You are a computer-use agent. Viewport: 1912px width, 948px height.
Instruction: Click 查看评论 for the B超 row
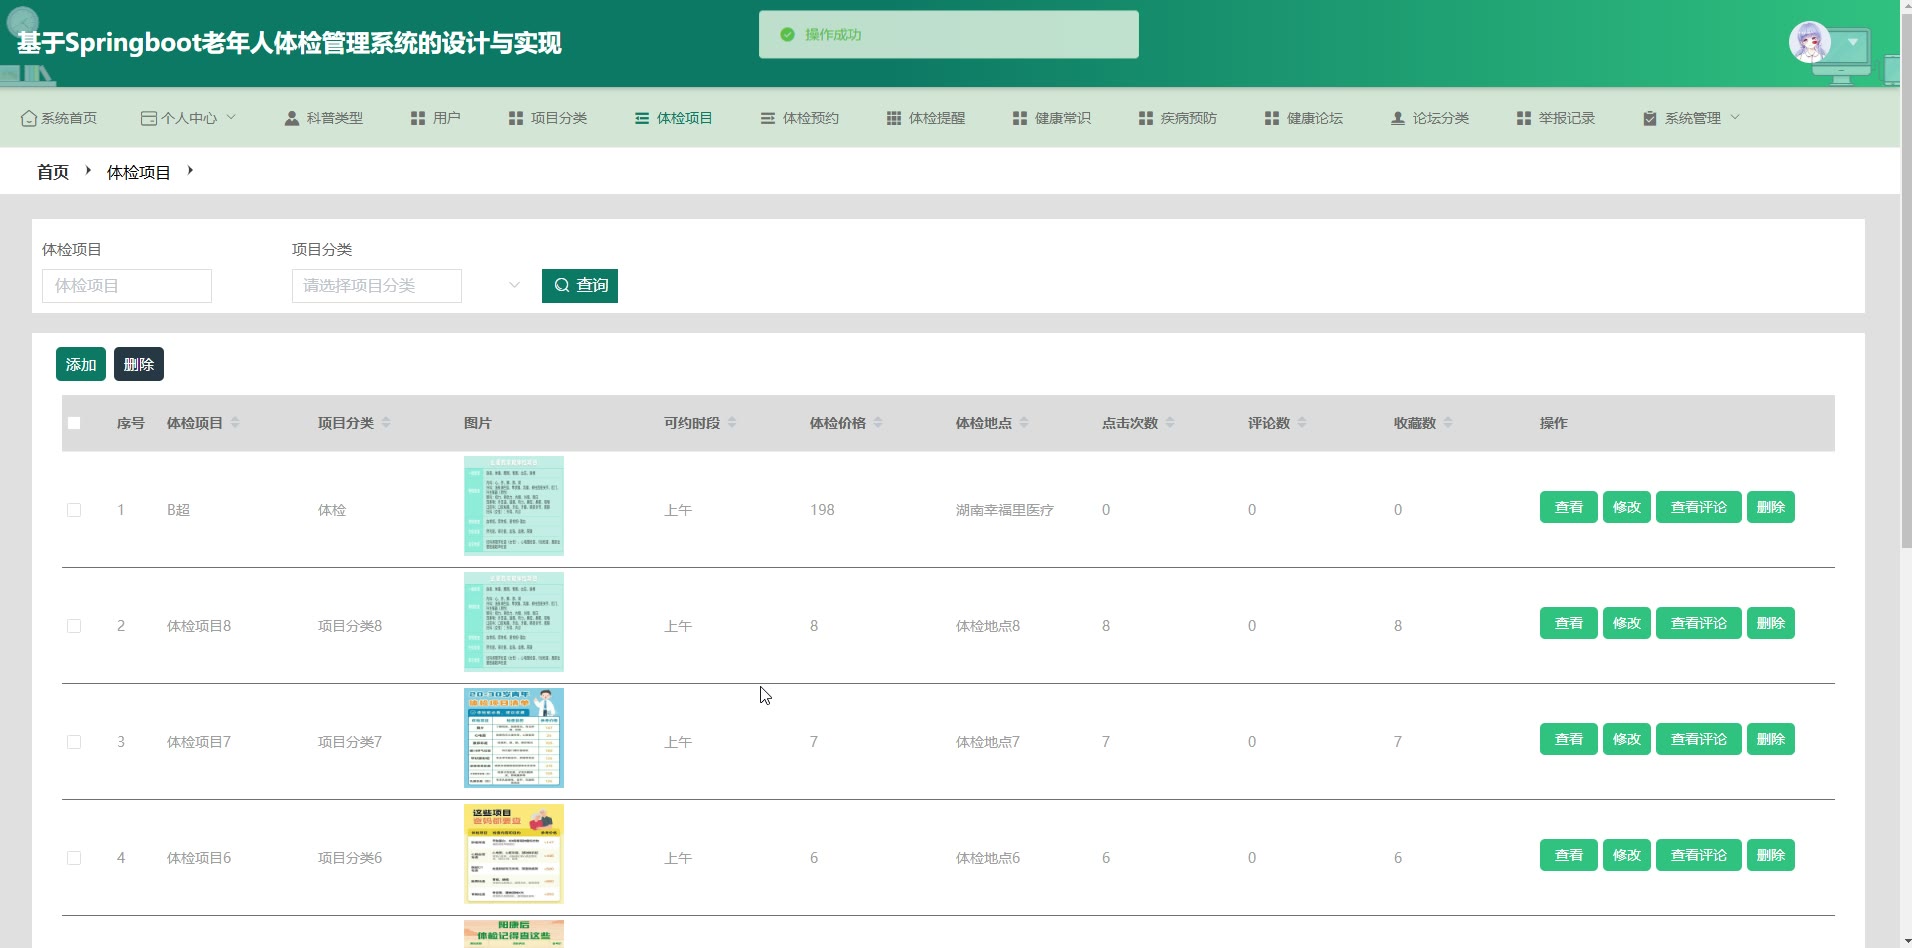tap(1698, 507)
